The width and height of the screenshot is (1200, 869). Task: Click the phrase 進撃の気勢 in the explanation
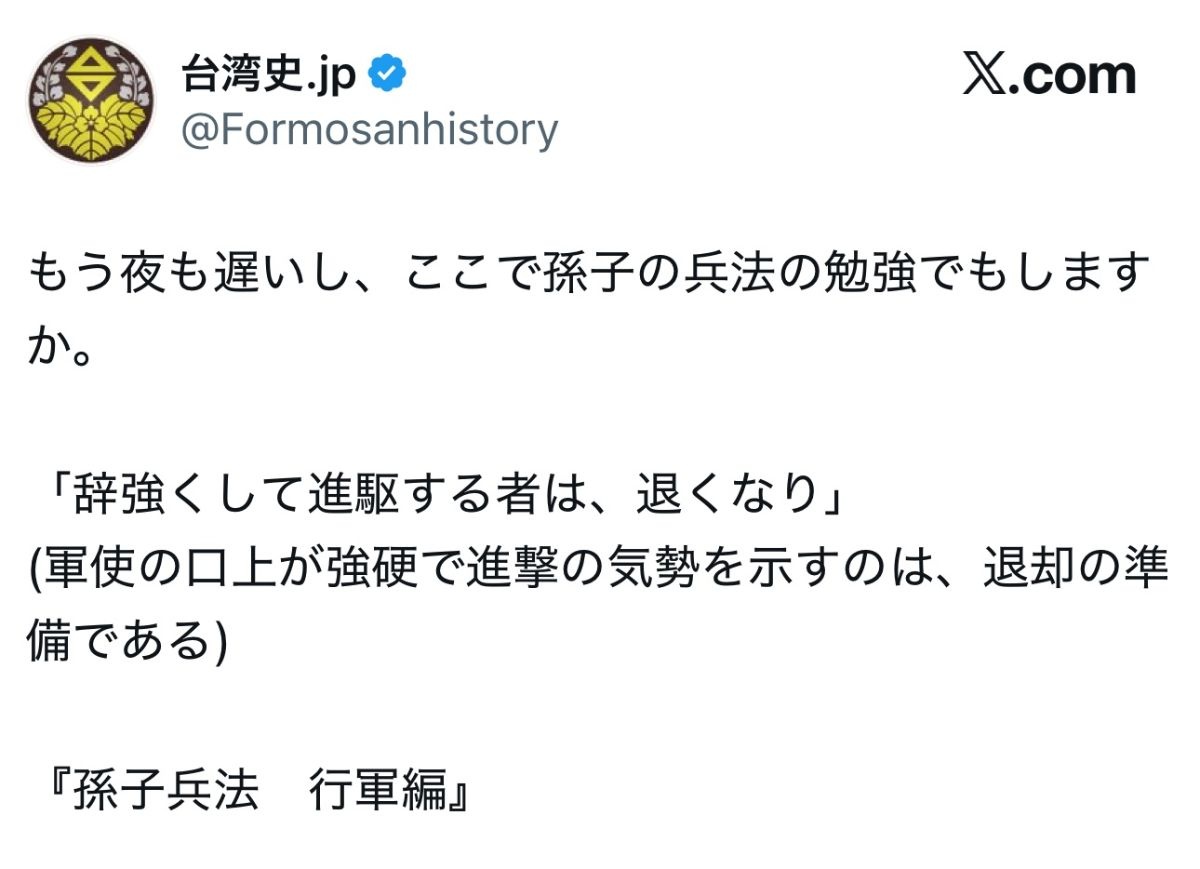pos(608,570)
